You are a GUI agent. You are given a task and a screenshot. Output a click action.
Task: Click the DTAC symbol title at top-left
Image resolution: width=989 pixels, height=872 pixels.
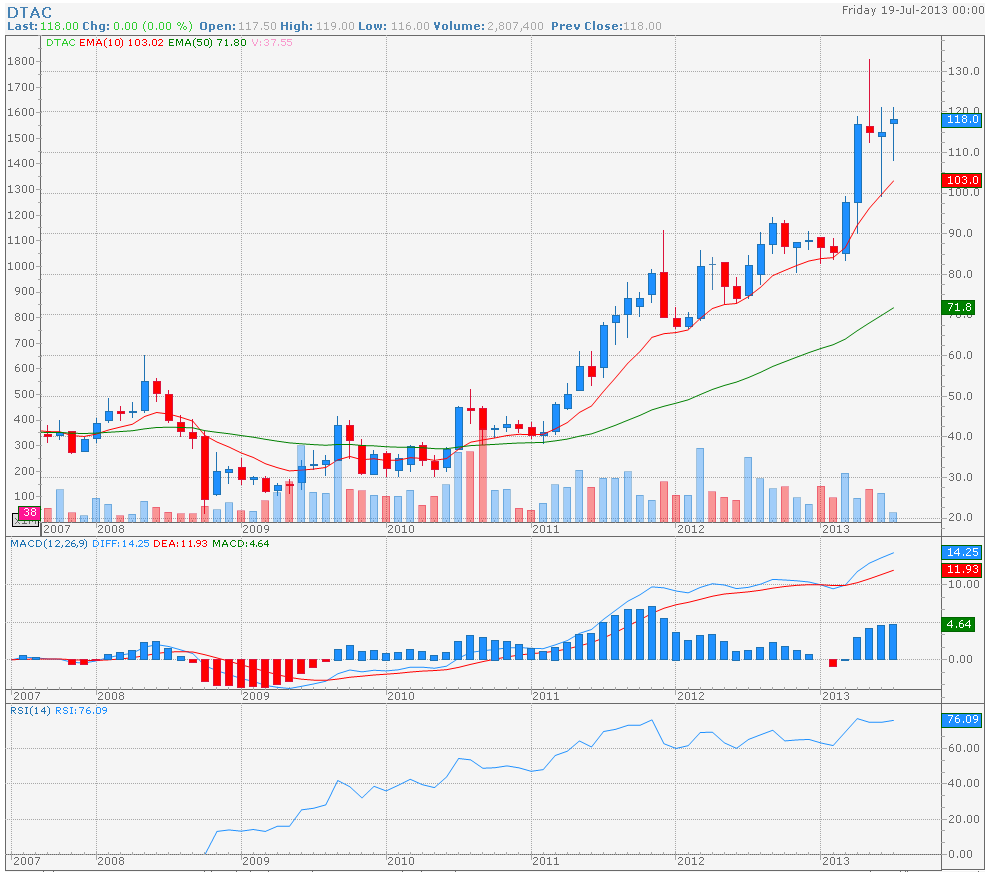[29, 12]
